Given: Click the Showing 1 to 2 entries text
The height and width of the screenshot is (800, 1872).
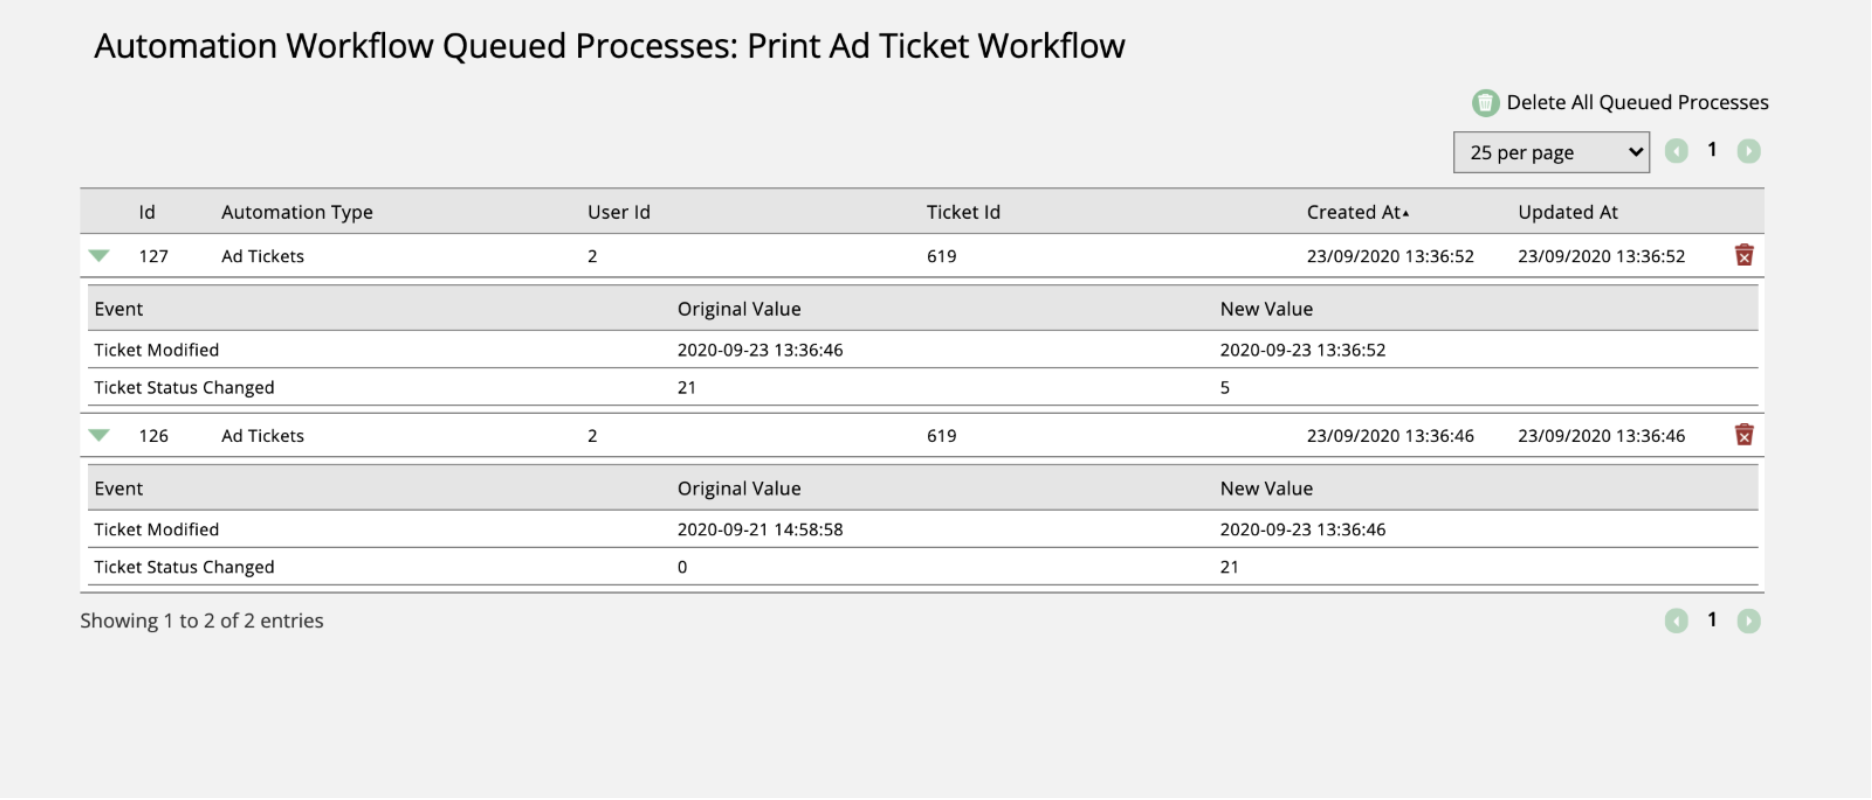Looking at the screenshot, I should (x=201, y=620).
